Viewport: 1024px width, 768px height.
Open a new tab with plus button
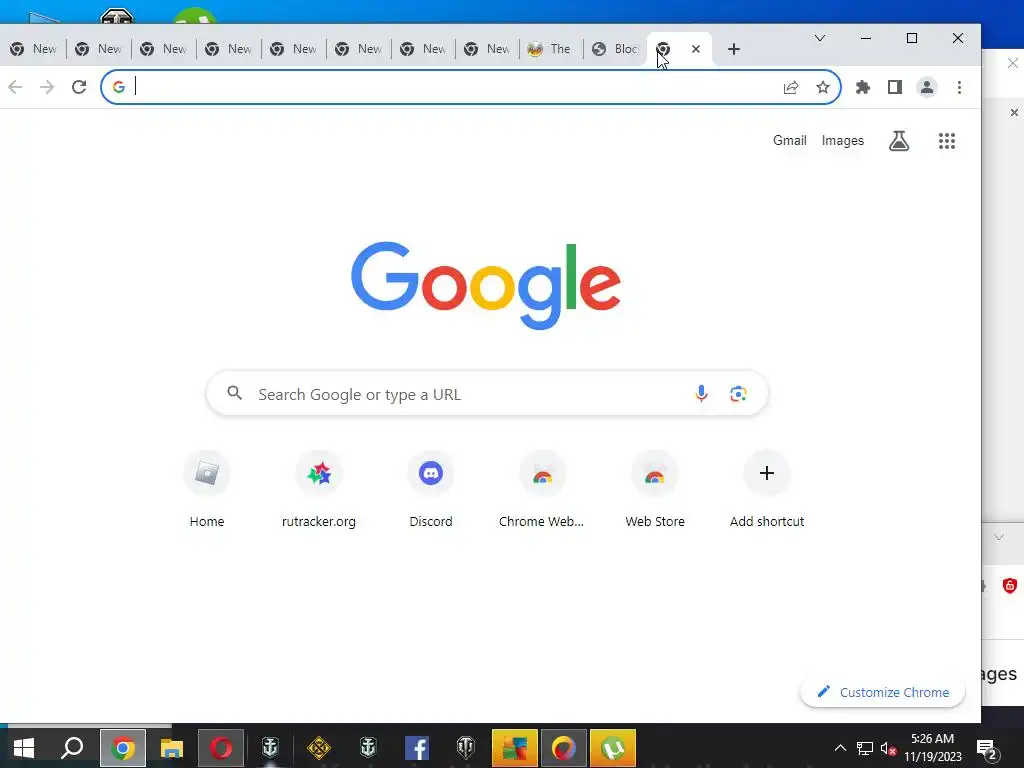point(733,49)
